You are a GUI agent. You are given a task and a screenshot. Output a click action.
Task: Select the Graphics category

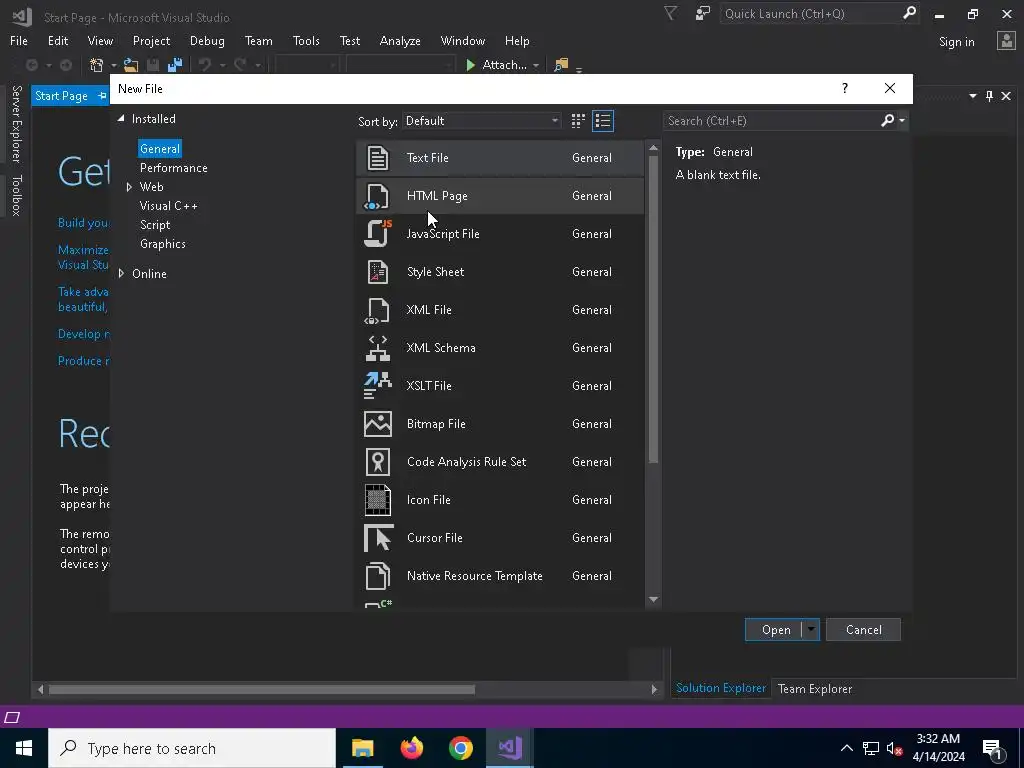click(163, 244)
